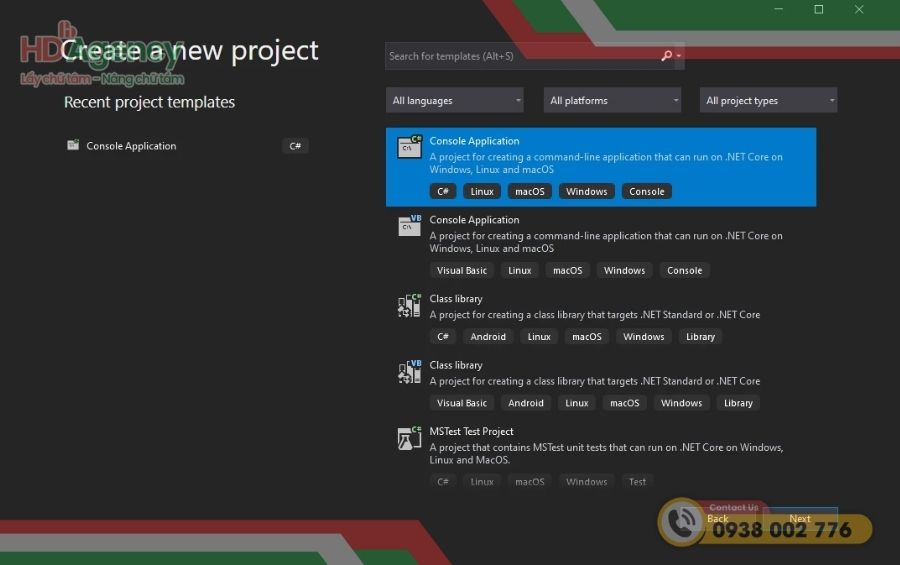The height and width of the screenshot is (565, 900).
Task: Maximize the Create a new project window
Action: point(818,9)
